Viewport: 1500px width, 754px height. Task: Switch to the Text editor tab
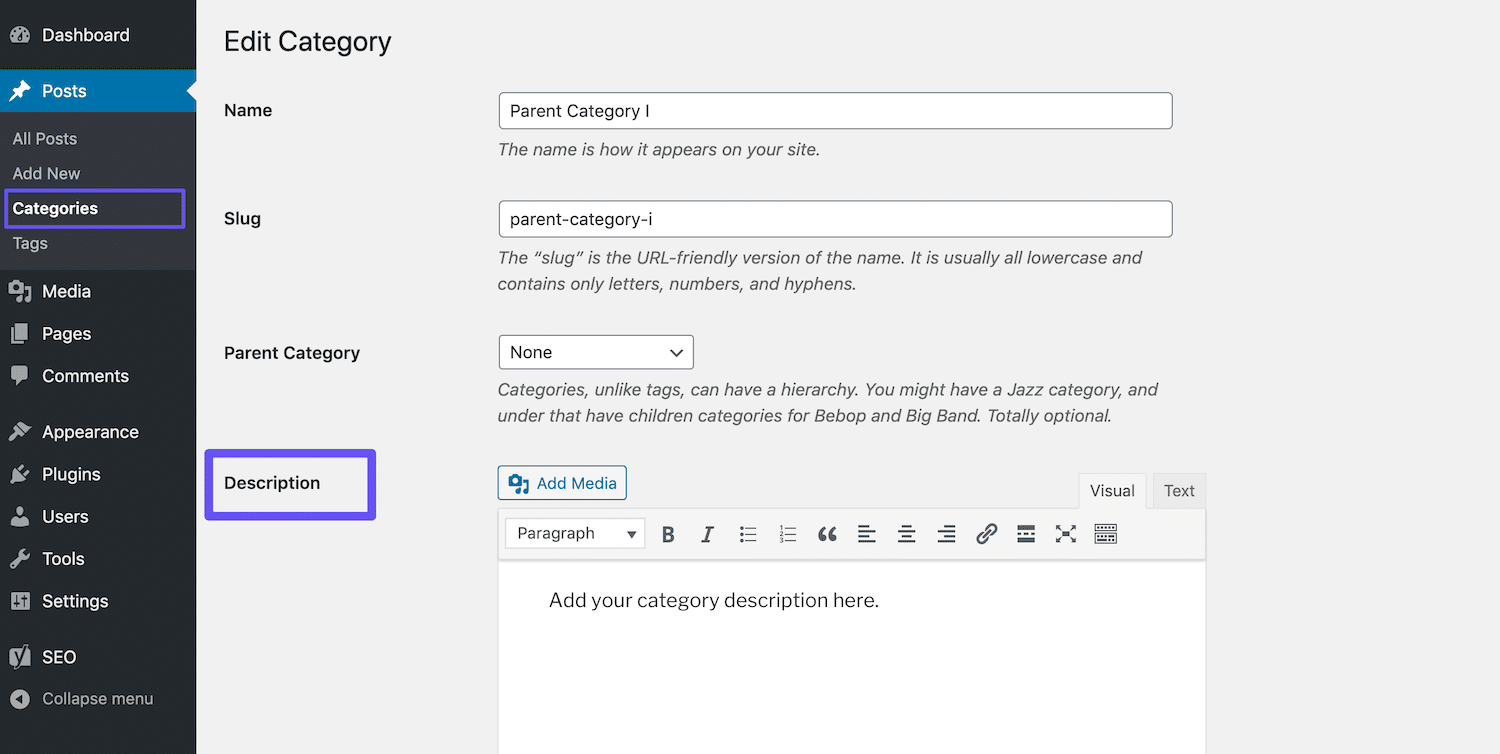tap(1179, 491)
